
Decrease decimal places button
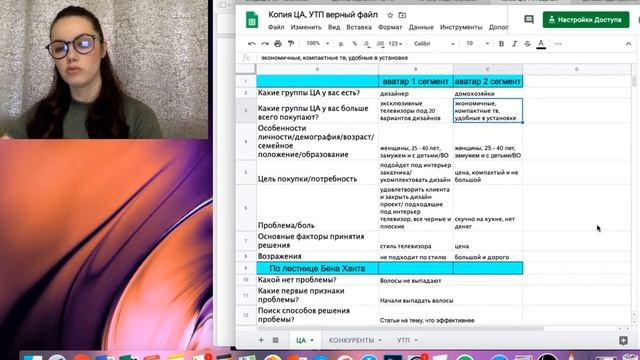[x=367, y=44]
